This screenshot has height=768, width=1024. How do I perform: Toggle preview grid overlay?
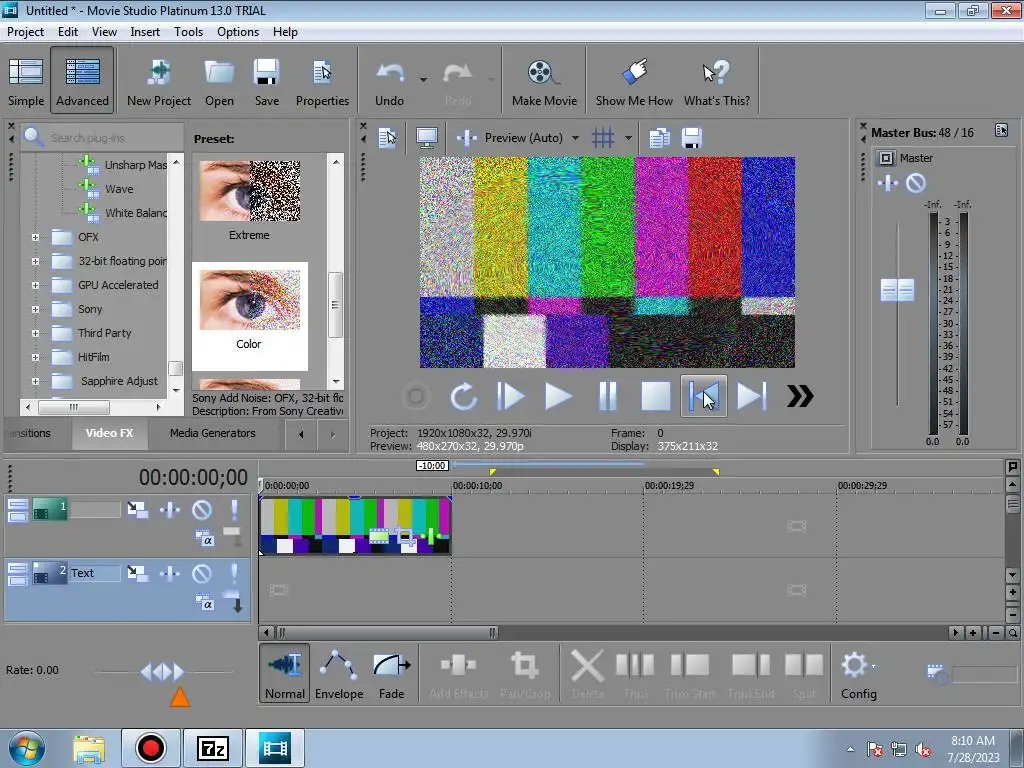(x=603, y=138)
